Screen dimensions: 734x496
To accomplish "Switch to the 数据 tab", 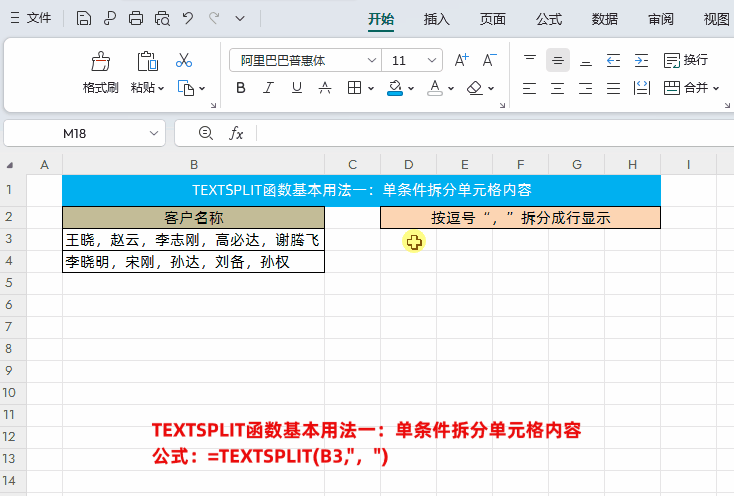I will point(605,19).
